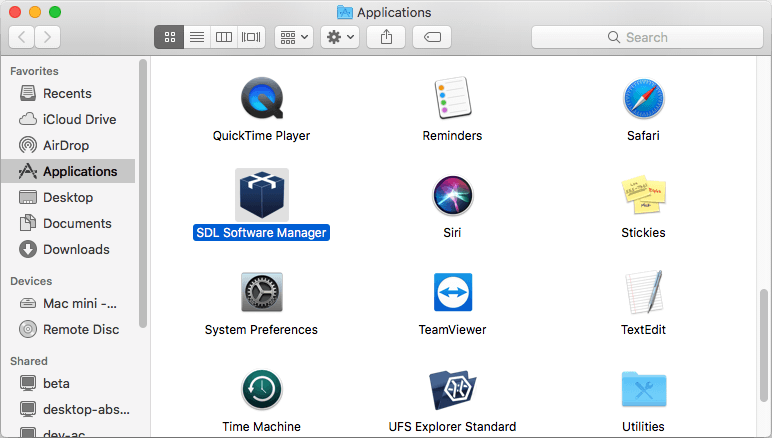The image size is (772, 438).
Task: Open UFS Explorer Standard icon
Action: click(452, 389)
